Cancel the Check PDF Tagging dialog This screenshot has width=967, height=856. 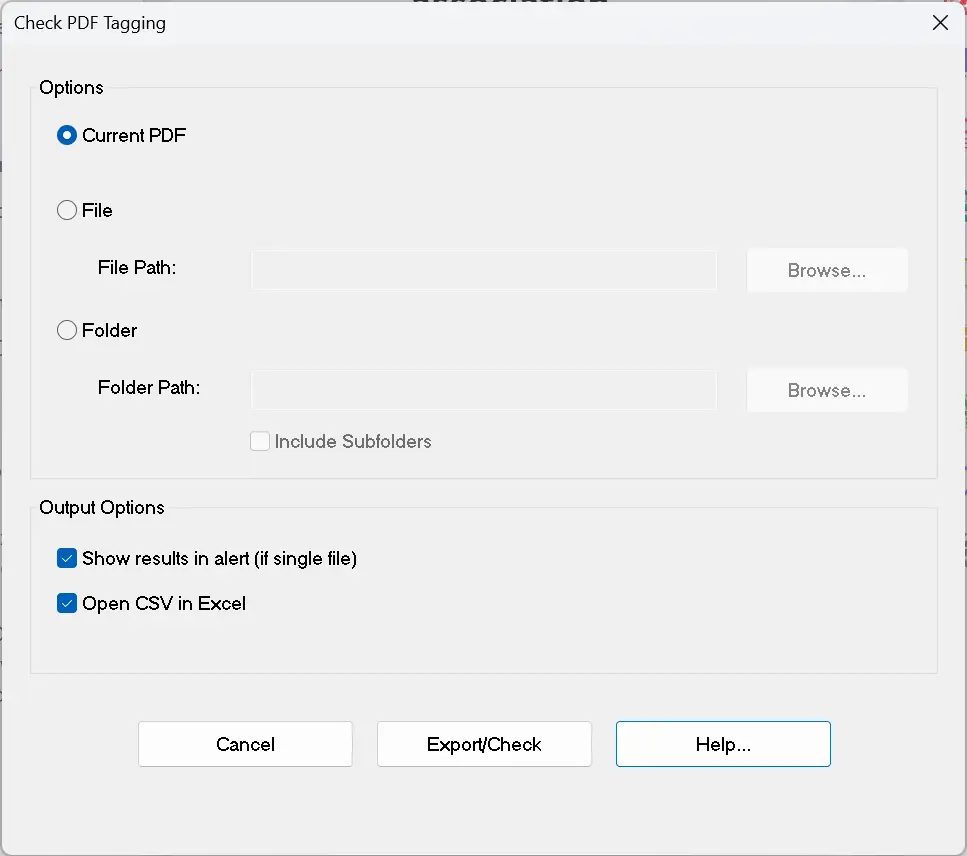(x=245, y=744)
